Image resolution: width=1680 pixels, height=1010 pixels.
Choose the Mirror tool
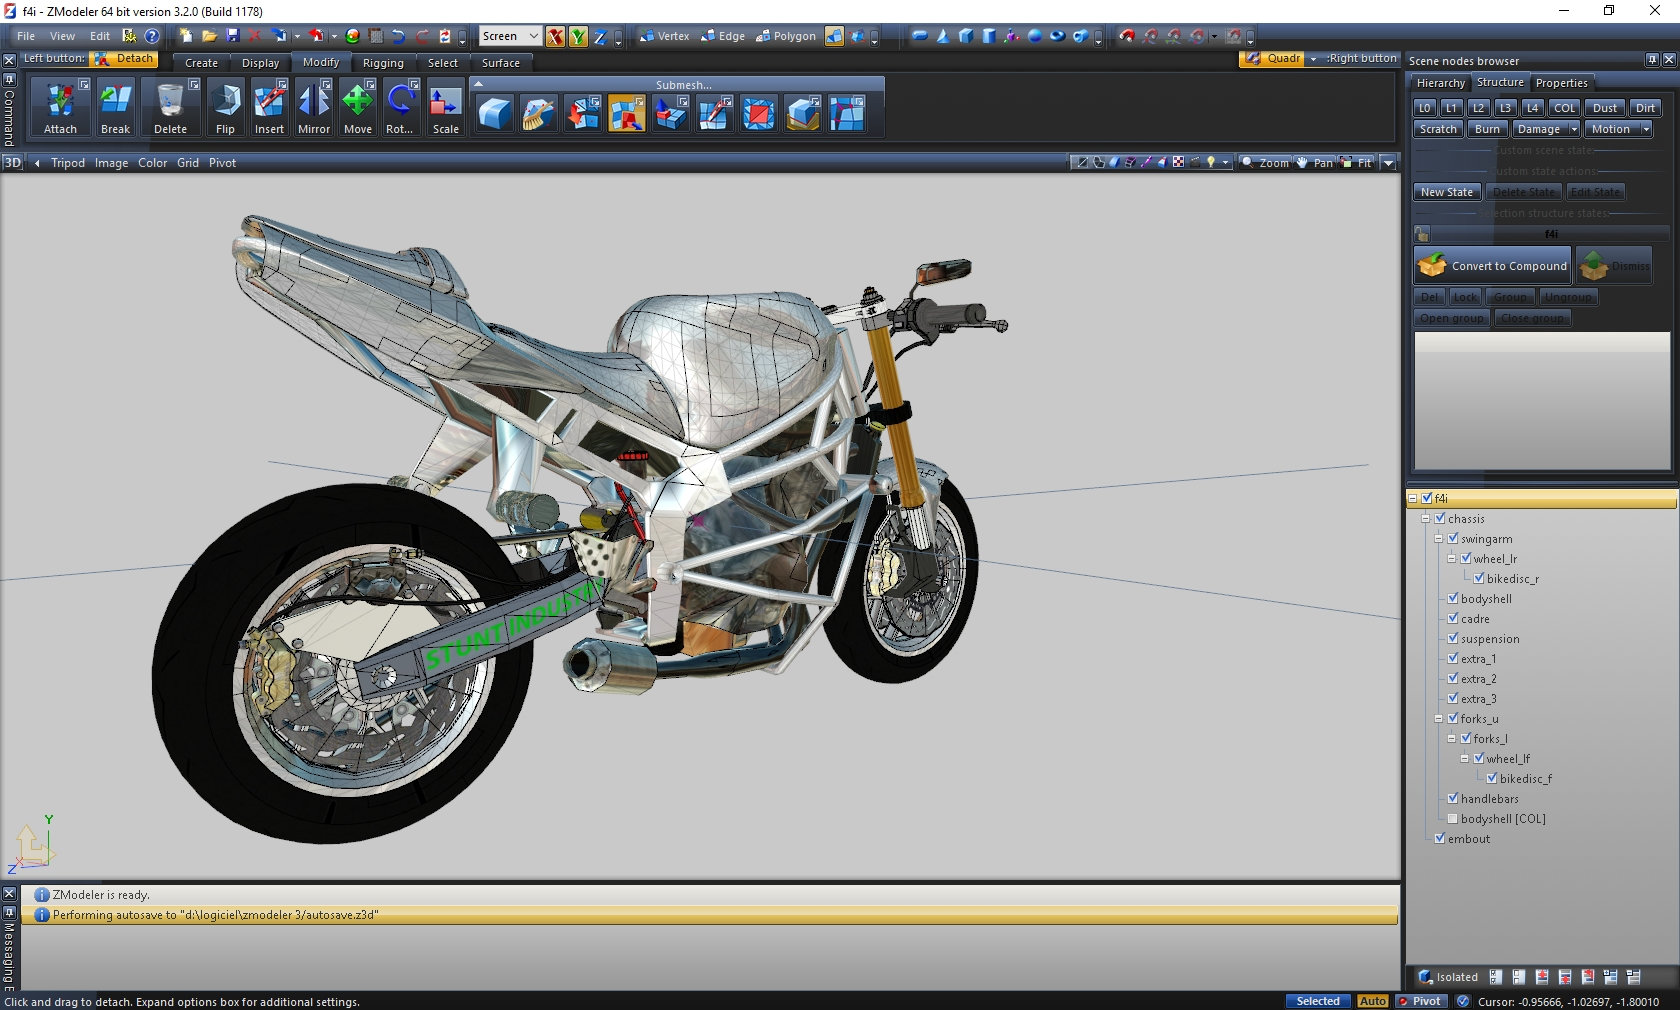[x=313, y=102]
